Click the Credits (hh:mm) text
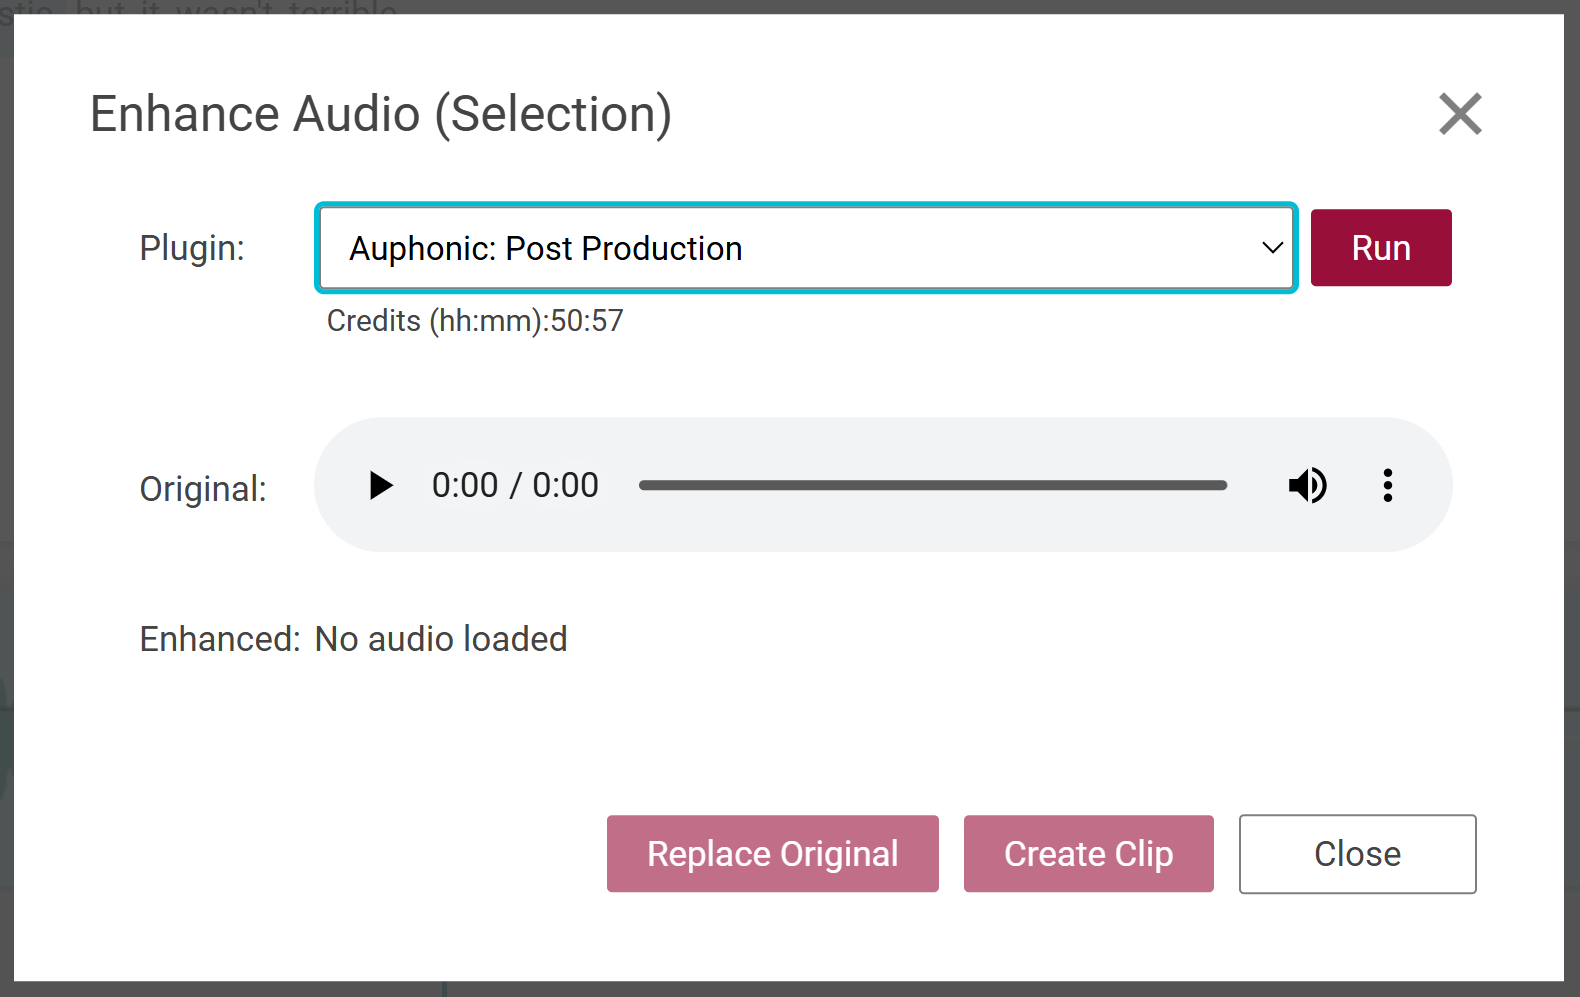 (475, 321)
